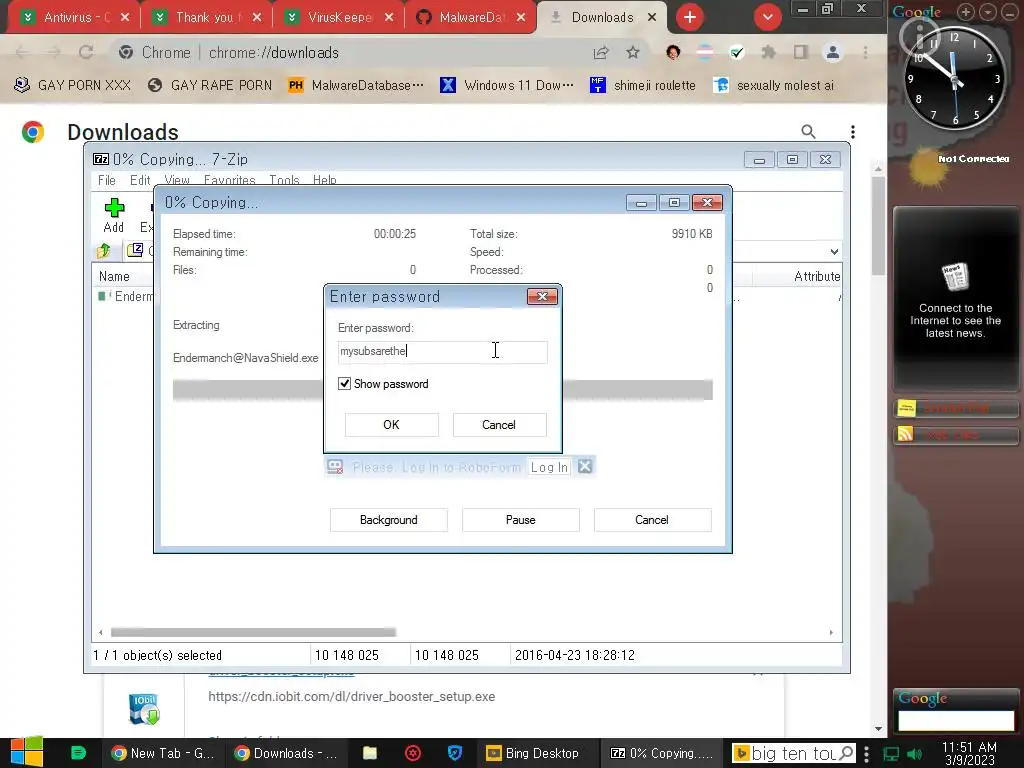Click the RoboForm icon
Image resolution: width=1024 pixels, height=768 pixels.
[335, 467]
